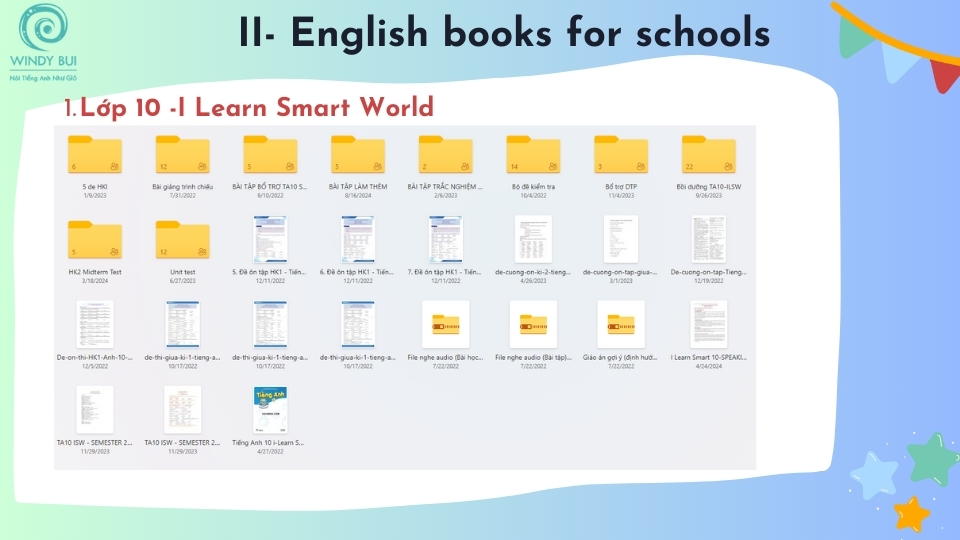
Task: Open the "File nghe audio (Bài học" zip archive
Action: pyautogui.click(x=445, y=323)
